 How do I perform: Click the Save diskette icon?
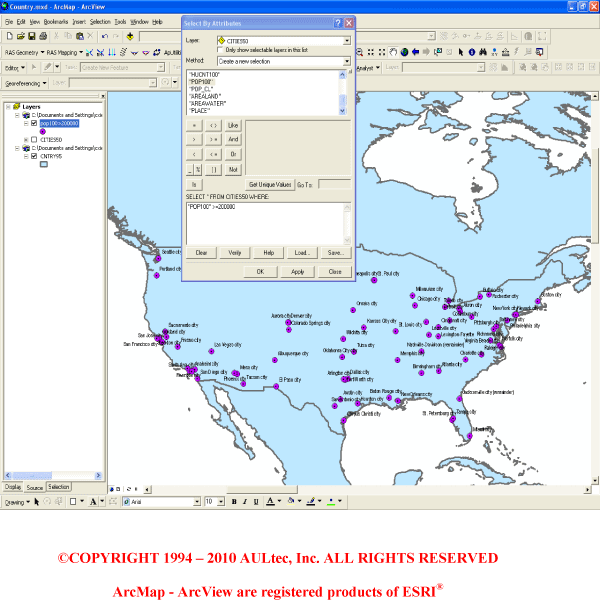32,36
